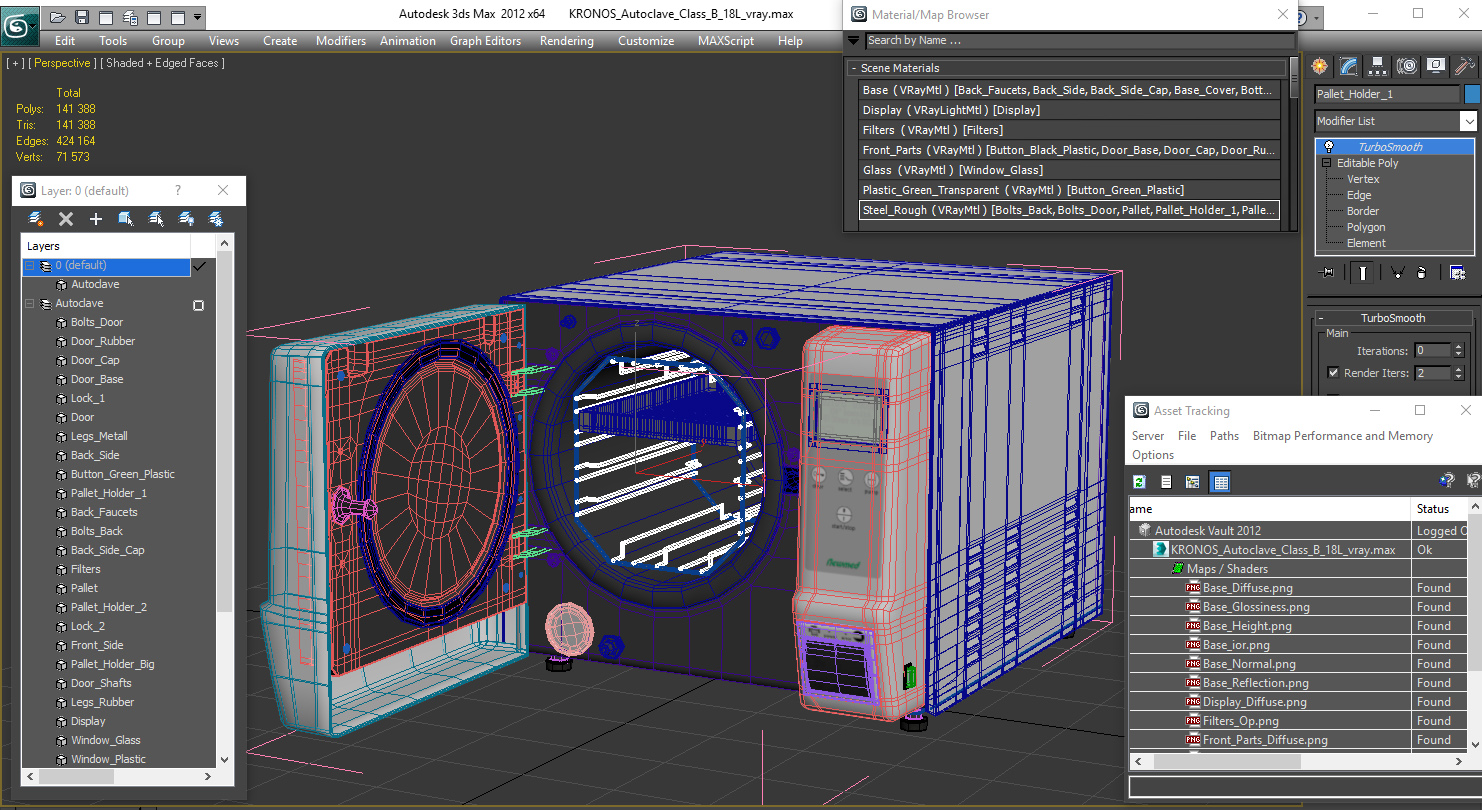Toggle current-layer checkmark for 0 (default) layer

click(x=200, y=266)
